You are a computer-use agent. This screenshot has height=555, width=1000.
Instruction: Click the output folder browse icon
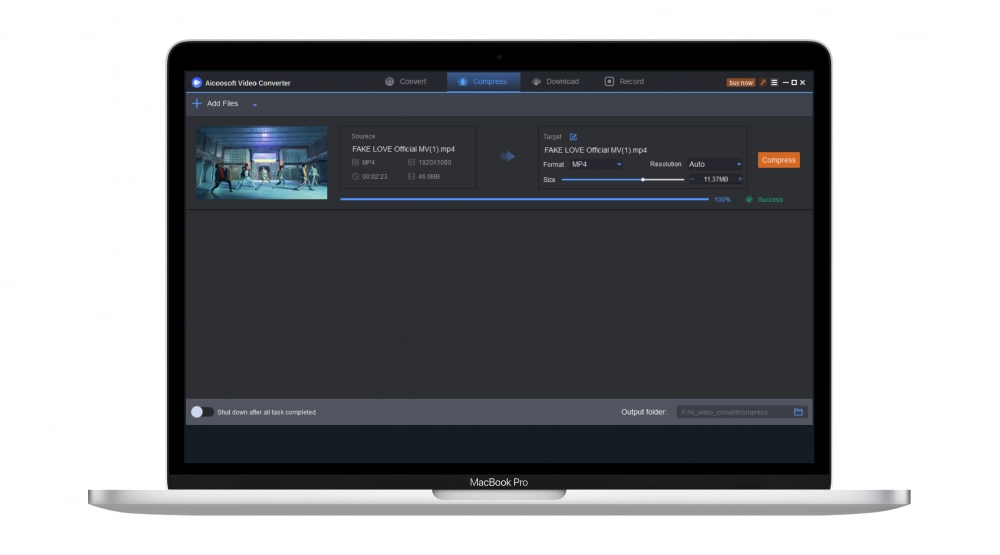pyautogui.click(x=798, y=412)
